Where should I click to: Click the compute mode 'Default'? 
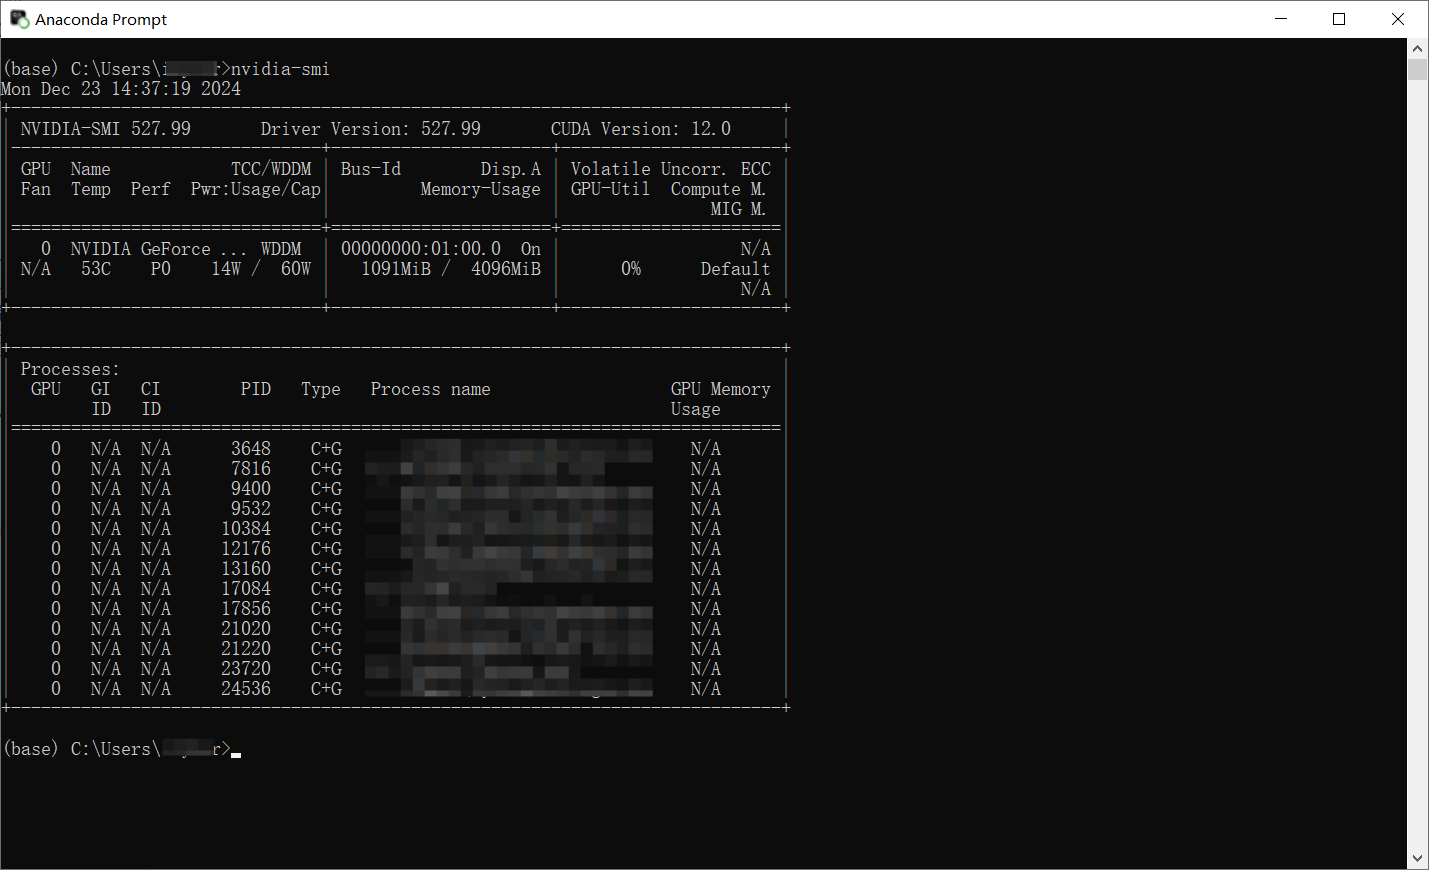coord(736,269)
